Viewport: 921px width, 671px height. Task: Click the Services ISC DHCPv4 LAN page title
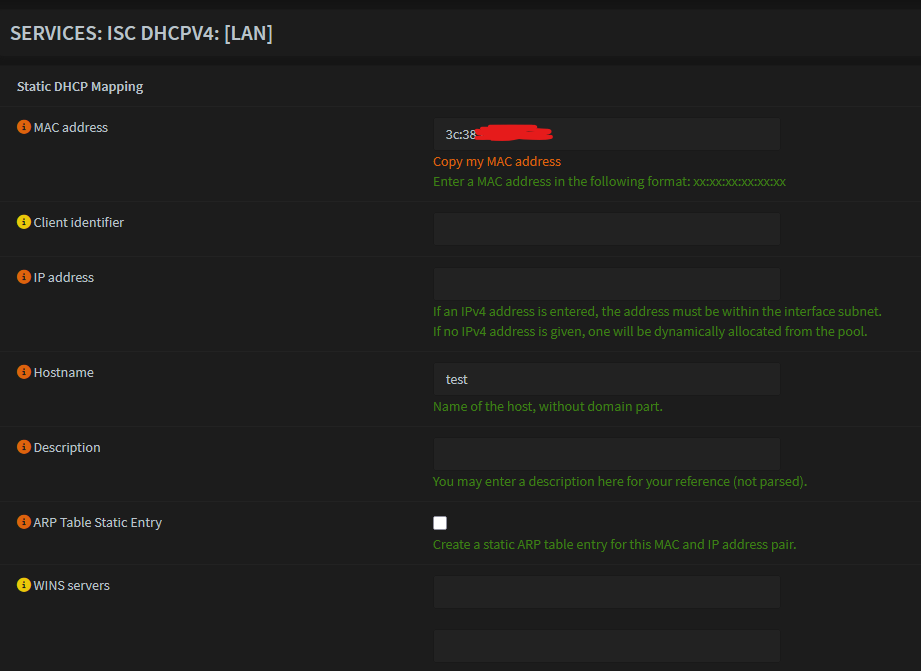(x=142, y=33)
